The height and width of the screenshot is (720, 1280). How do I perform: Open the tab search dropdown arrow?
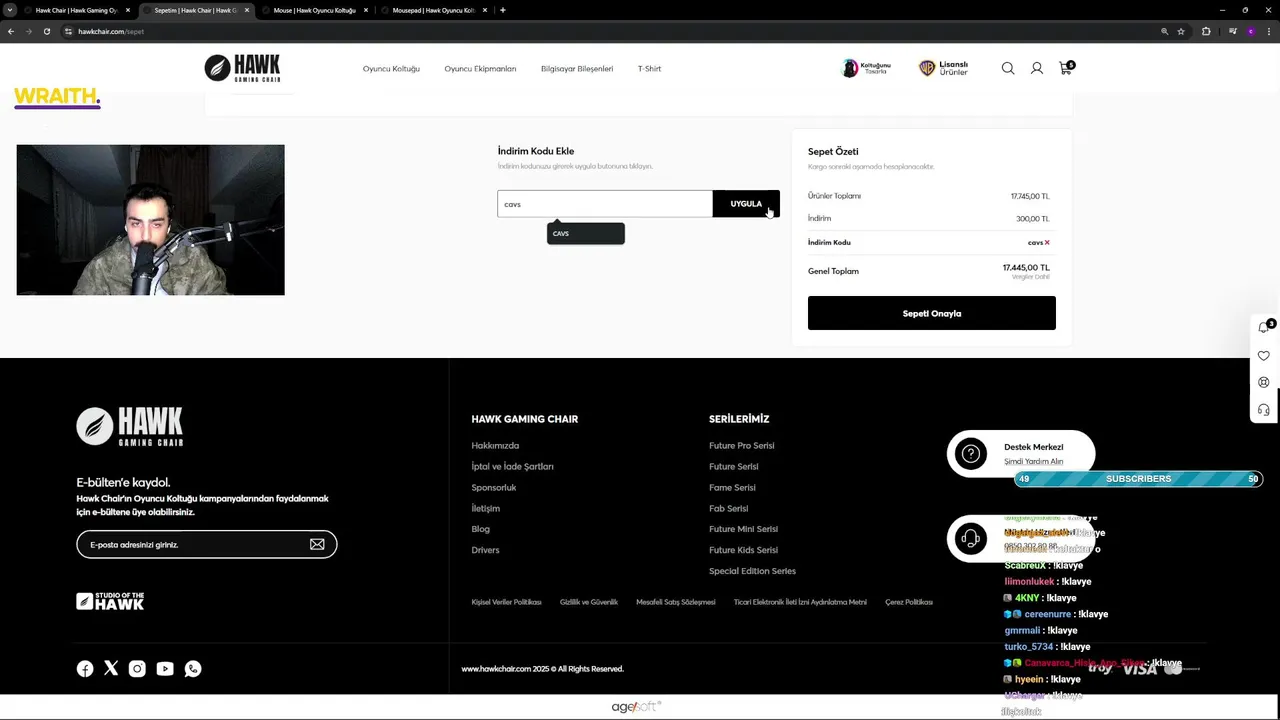[x=10, y=10]
